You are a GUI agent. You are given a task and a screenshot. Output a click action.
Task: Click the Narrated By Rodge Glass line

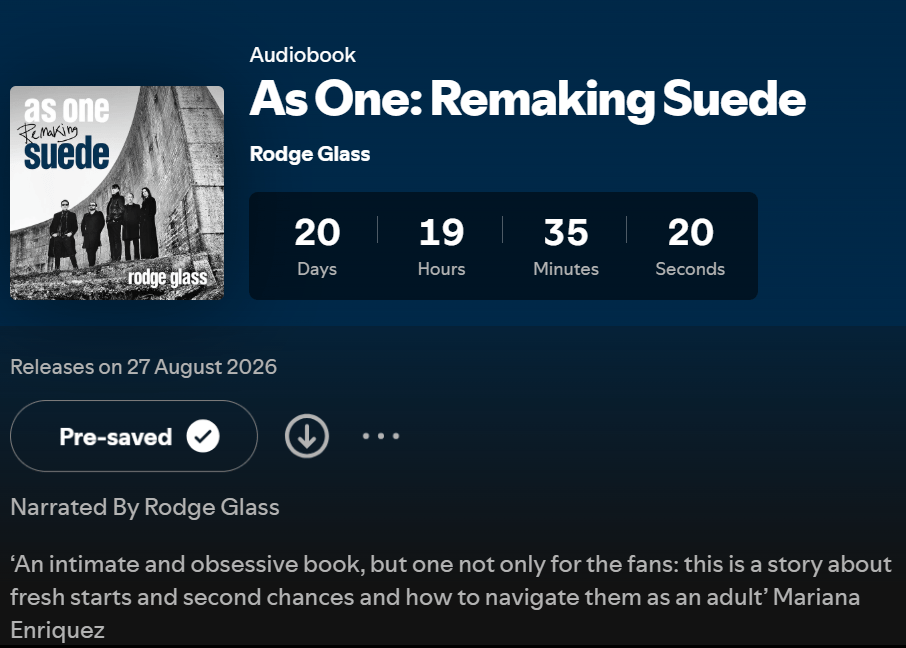click(x=145, y=507)
